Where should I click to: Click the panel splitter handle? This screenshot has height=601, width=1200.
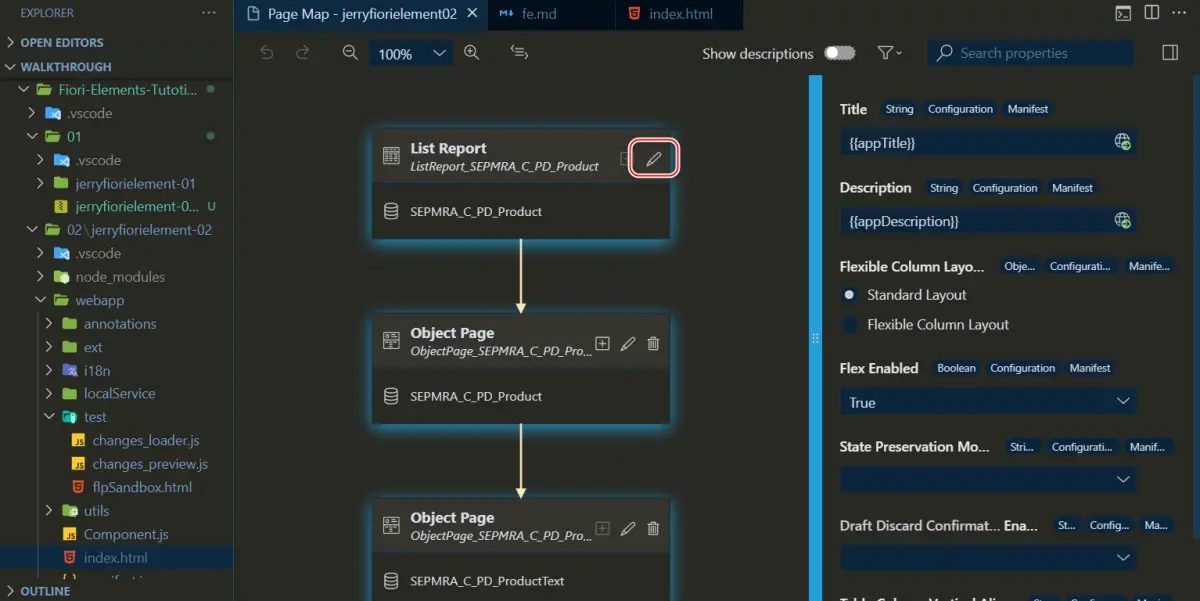[x=815, y=338]
